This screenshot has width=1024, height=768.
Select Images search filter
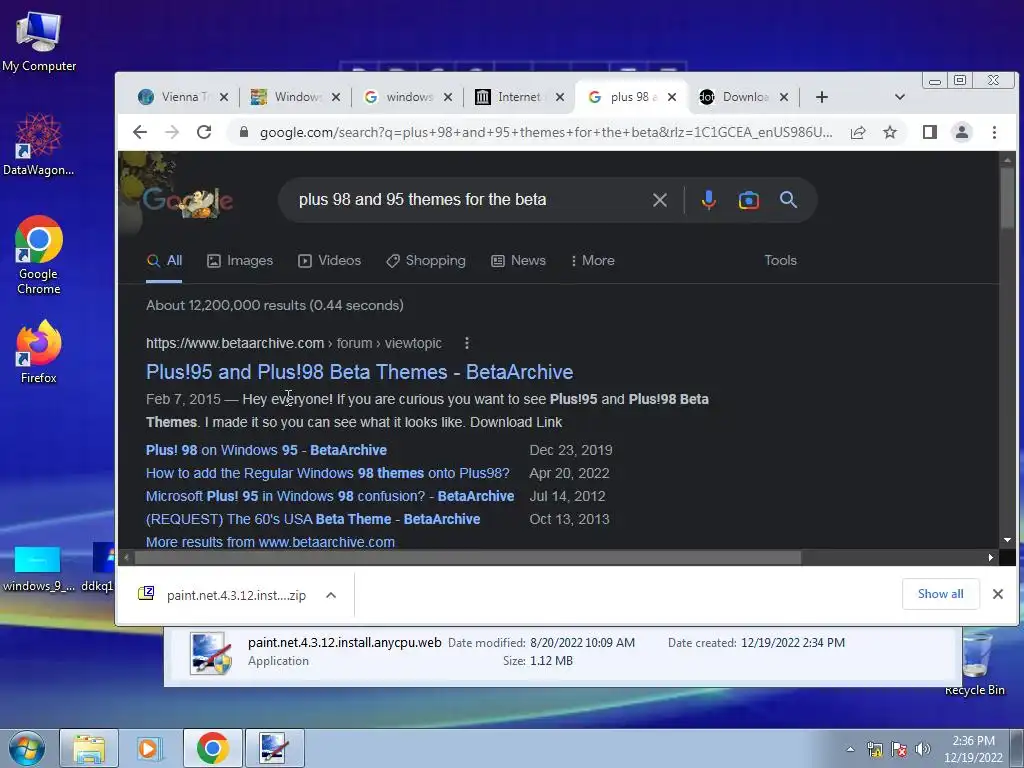pos(240,261)
